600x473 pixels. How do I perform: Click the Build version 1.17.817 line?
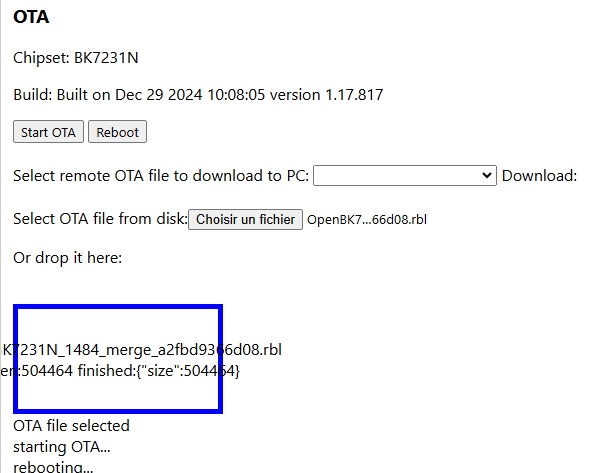[198, 95]
